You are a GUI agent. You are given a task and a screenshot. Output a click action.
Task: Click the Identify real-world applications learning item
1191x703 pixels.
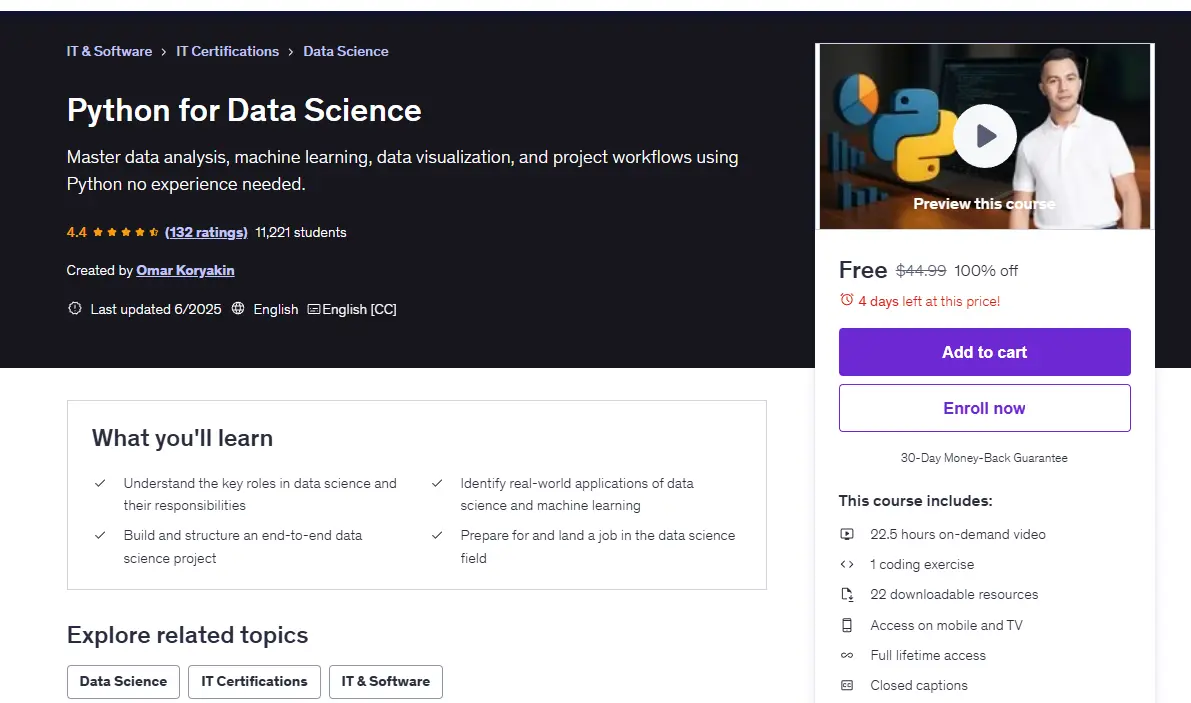click(577, 494)
